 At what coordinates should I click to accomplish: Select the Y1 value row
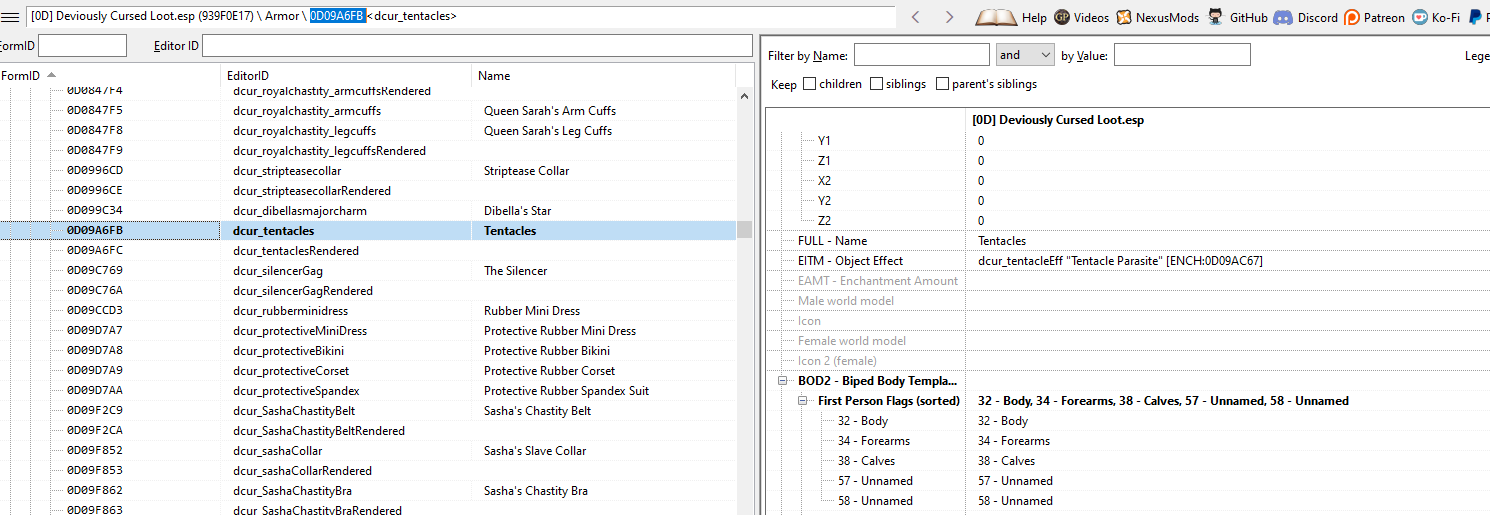[1128, 141]
